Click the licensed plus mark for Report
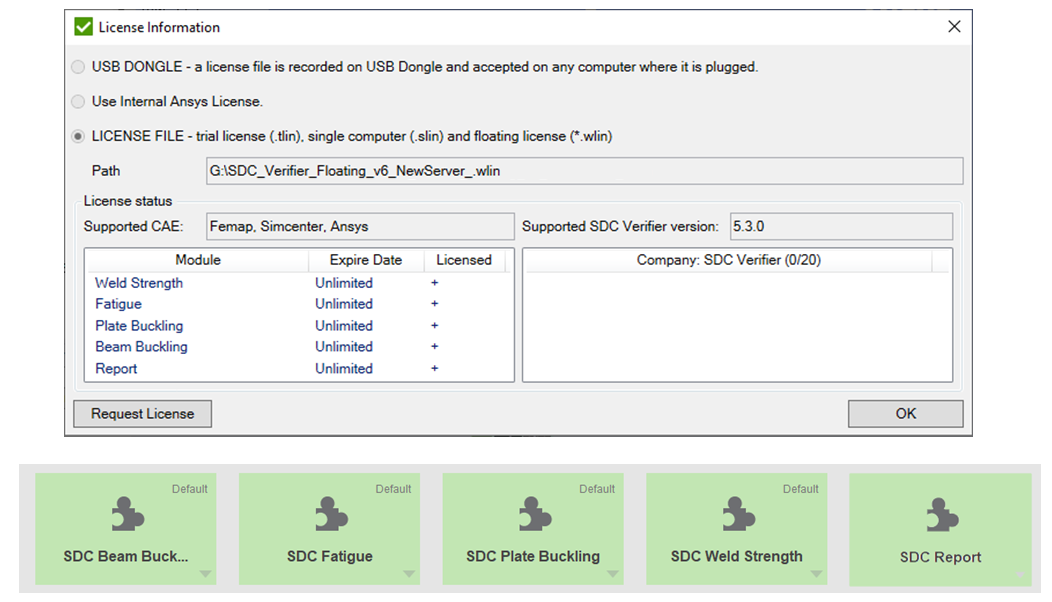The height and width of the screenshot is (602, 1052). tap(435, 368)
